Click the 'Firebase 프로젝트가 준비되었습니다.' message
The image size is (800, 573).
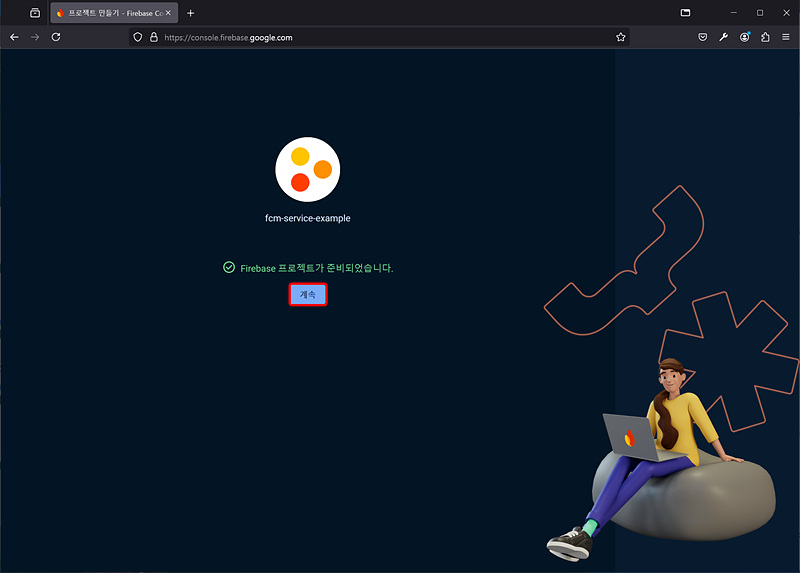[317, 268]
